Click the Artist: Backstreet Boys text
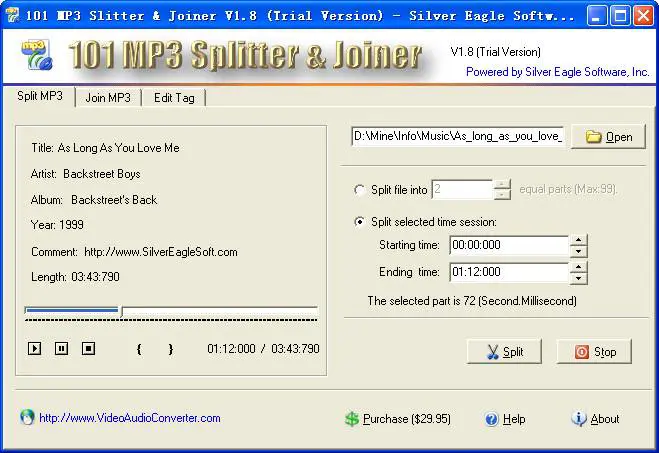The image size is (659, 453). pyautogui.click(x=85, y=174)
